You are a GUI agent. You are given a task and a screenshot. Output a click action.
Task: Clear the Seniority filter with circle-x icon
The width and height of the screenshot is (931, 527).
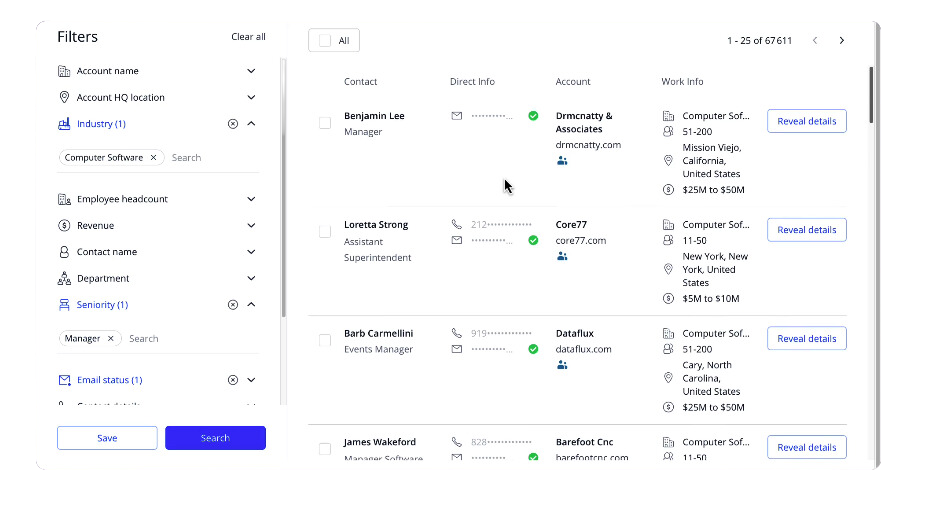point(233,305)
